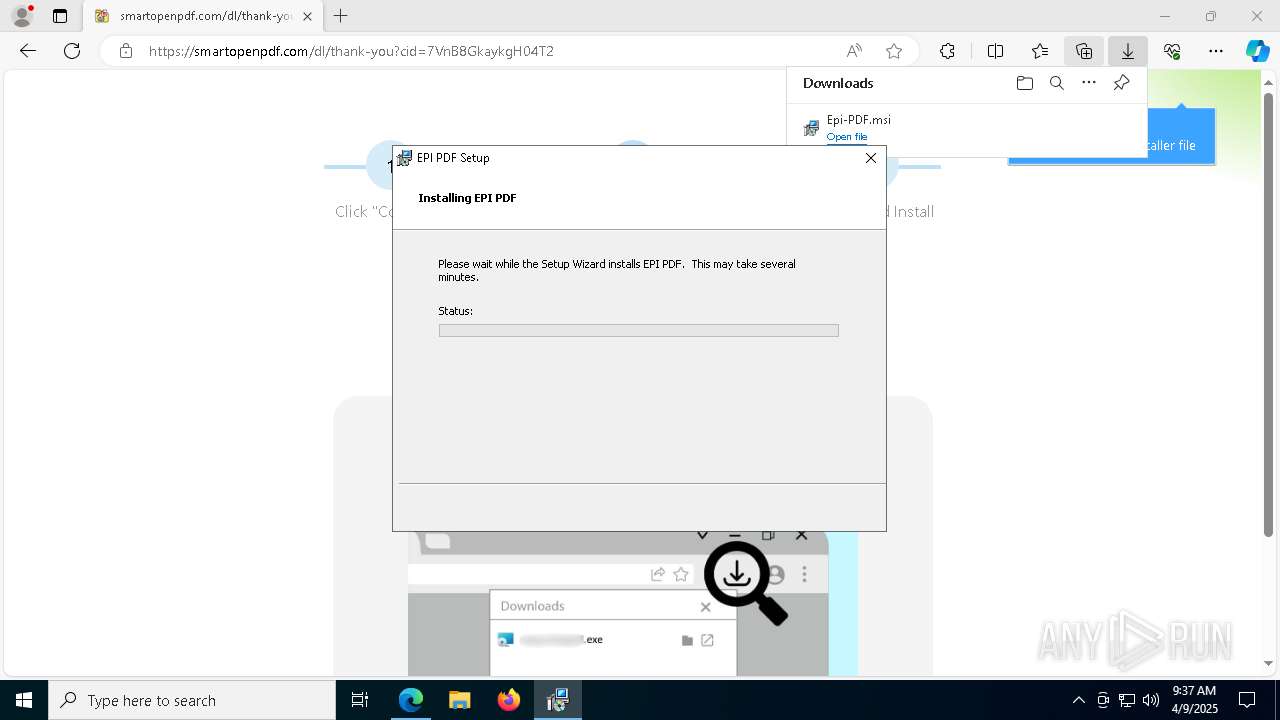1280x720 pixels.
Task: Click the installation status progress bar
Action: (638, 330)
